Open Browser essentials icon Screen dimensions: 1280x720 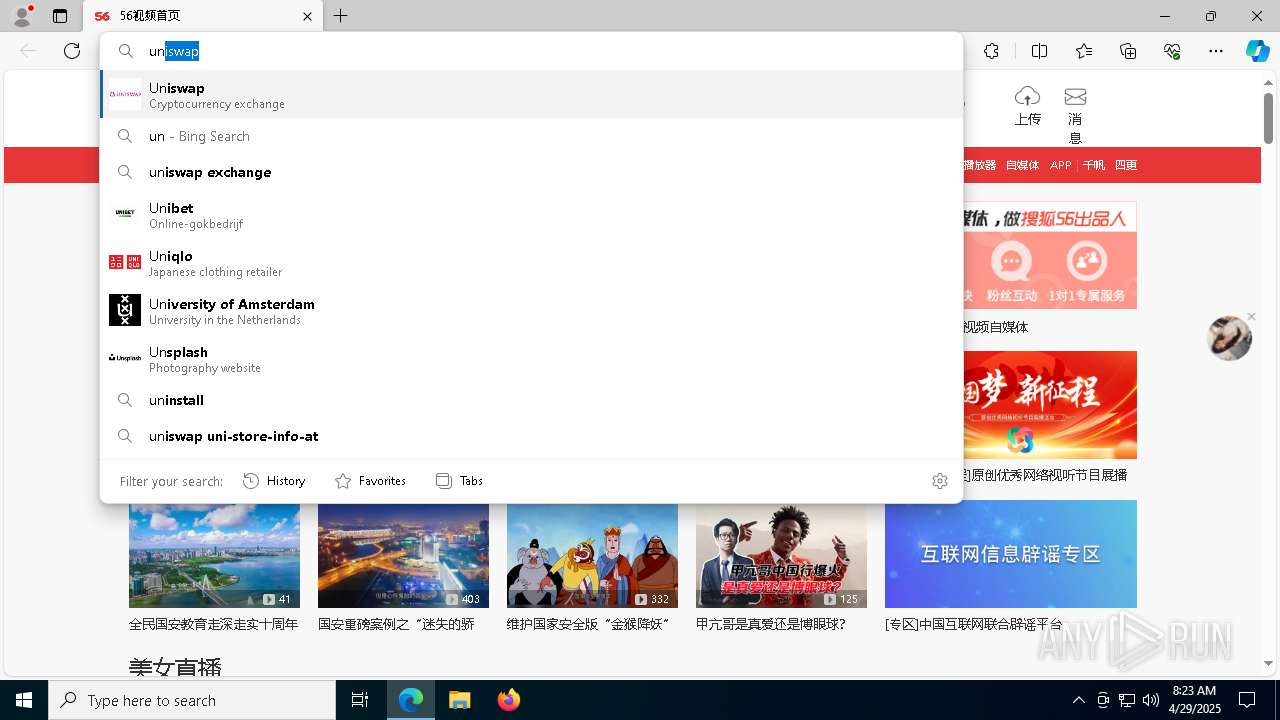coord(1172,51)
